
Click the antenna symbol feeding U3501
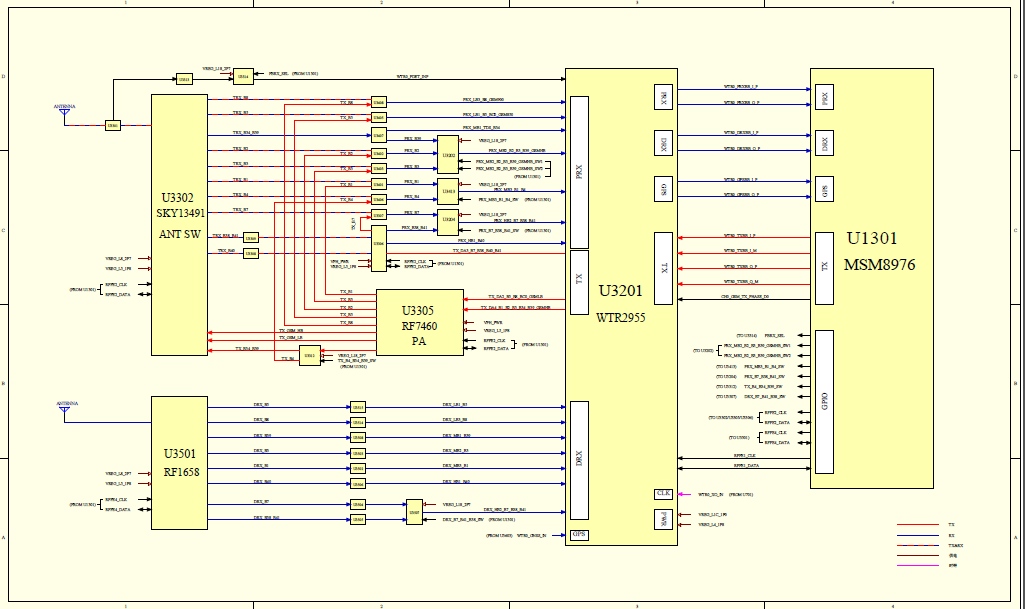coord(64,410)
